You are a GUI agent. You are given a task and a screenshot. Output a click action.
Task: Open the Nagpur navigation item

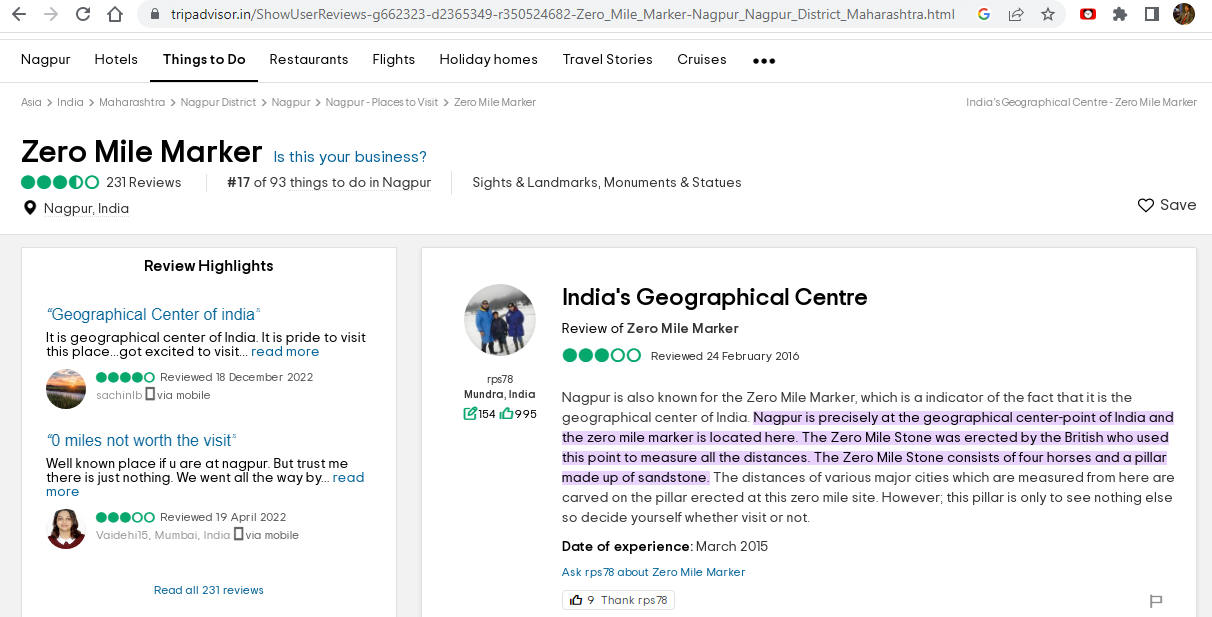[46, 59]
